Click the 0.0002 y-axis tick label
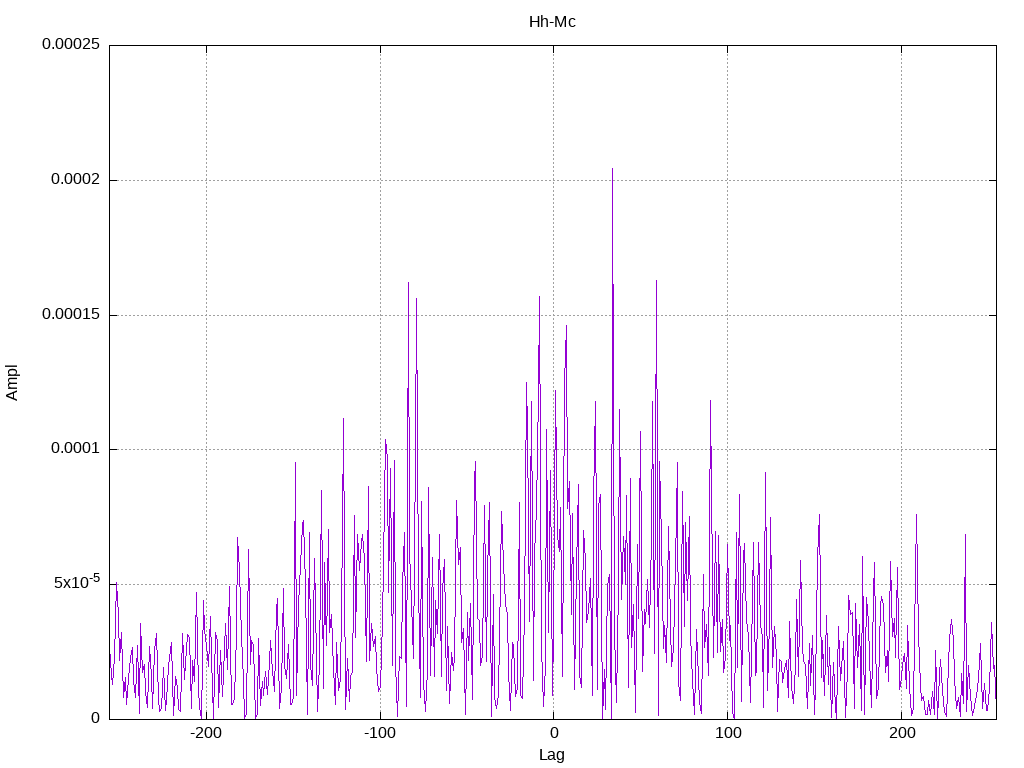1024x768 pixels. click(x=76, y=179)
